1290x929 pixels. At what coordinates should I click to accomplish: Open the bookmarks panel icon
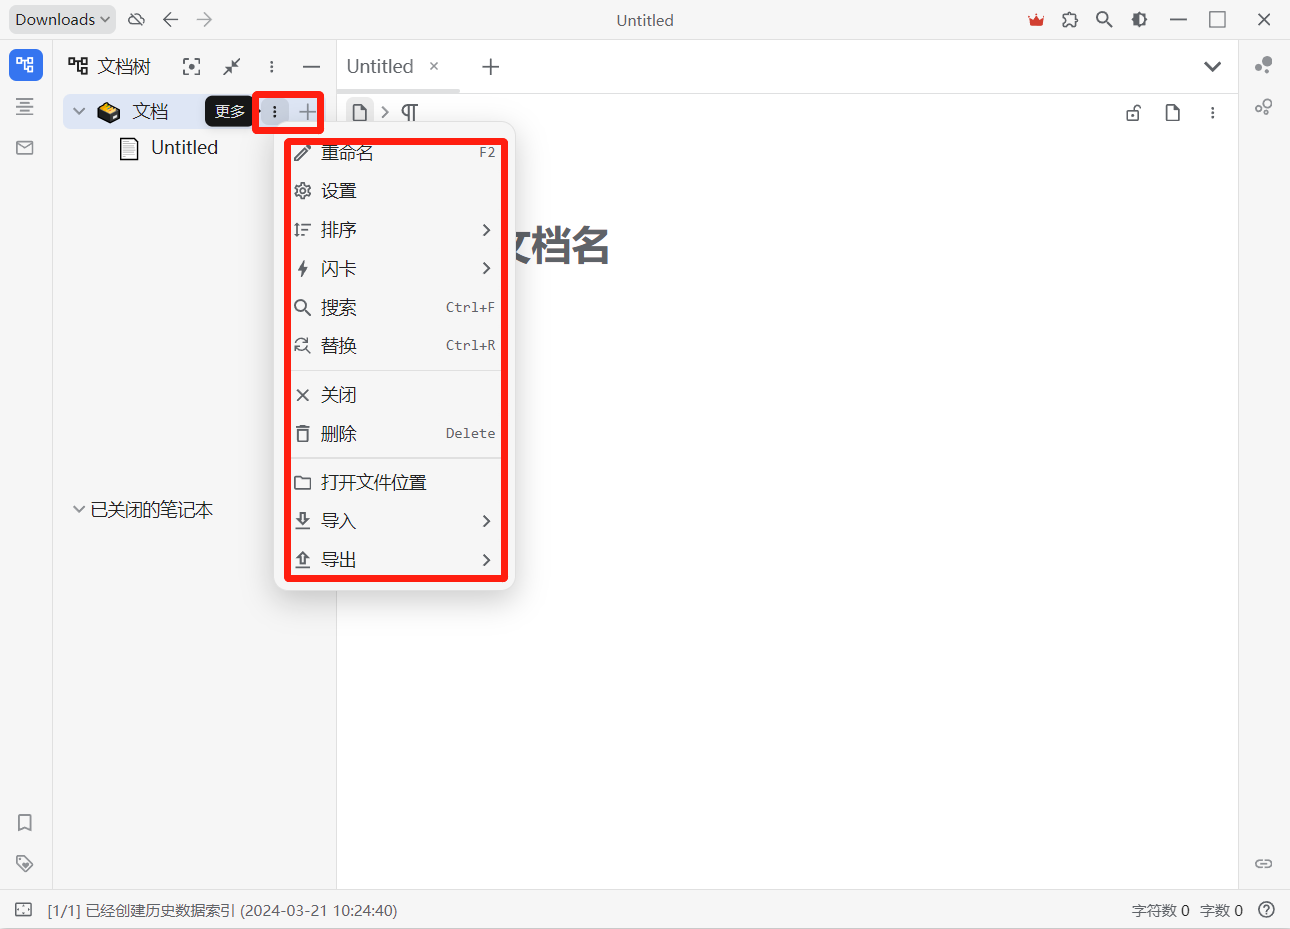pyautogui.click(x=25, y=822)
